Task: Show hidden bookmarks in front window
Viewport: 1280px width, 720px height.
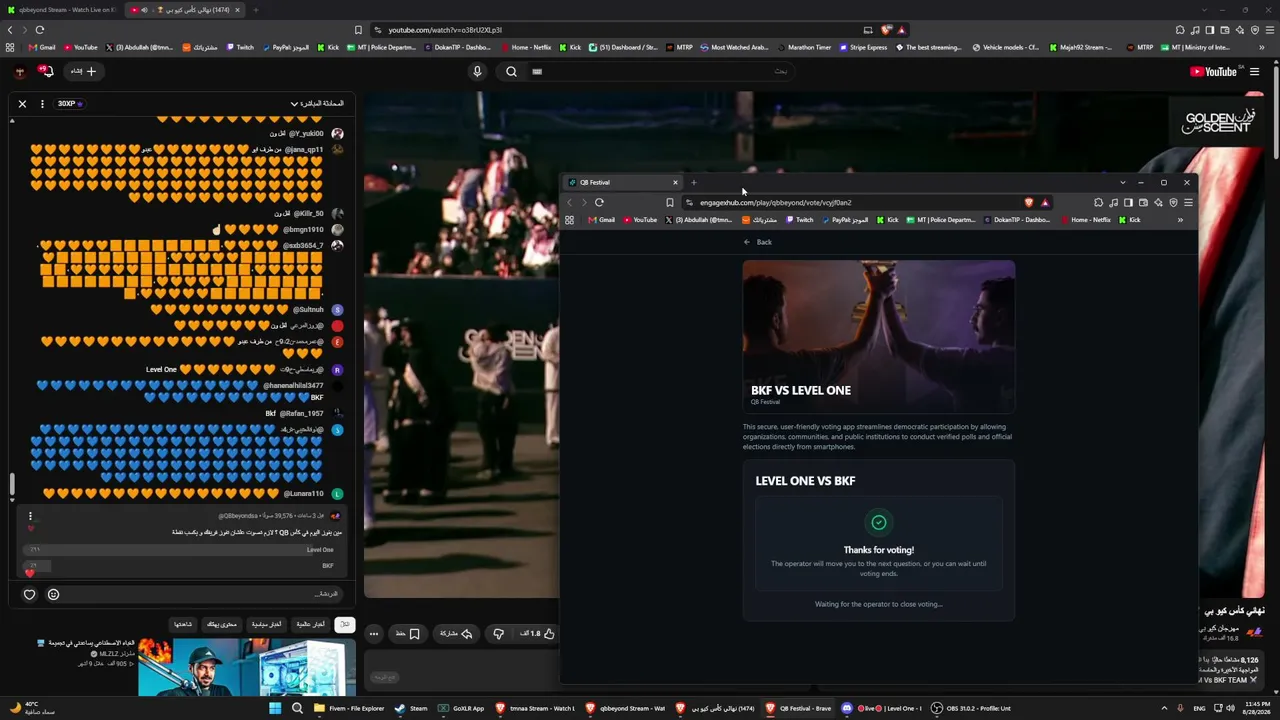Action: point(1180,220)
